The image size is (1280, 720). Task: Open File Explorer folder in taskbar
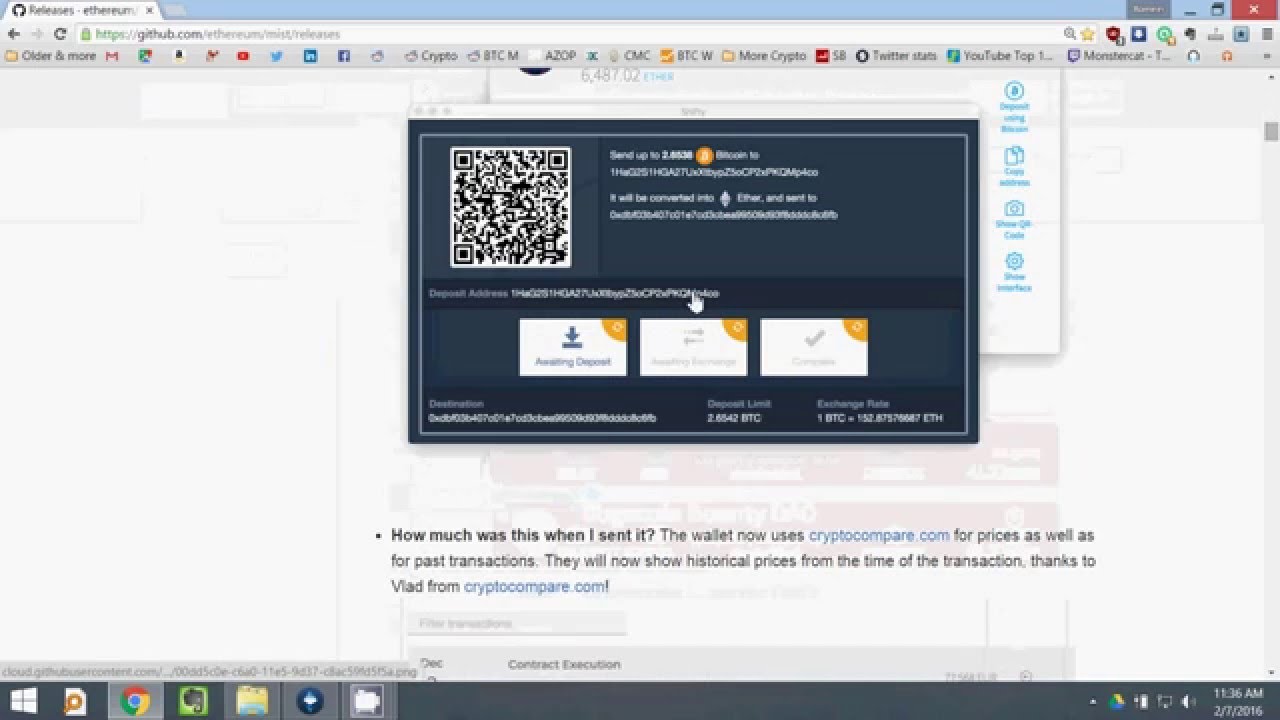[x=252, y=701]
